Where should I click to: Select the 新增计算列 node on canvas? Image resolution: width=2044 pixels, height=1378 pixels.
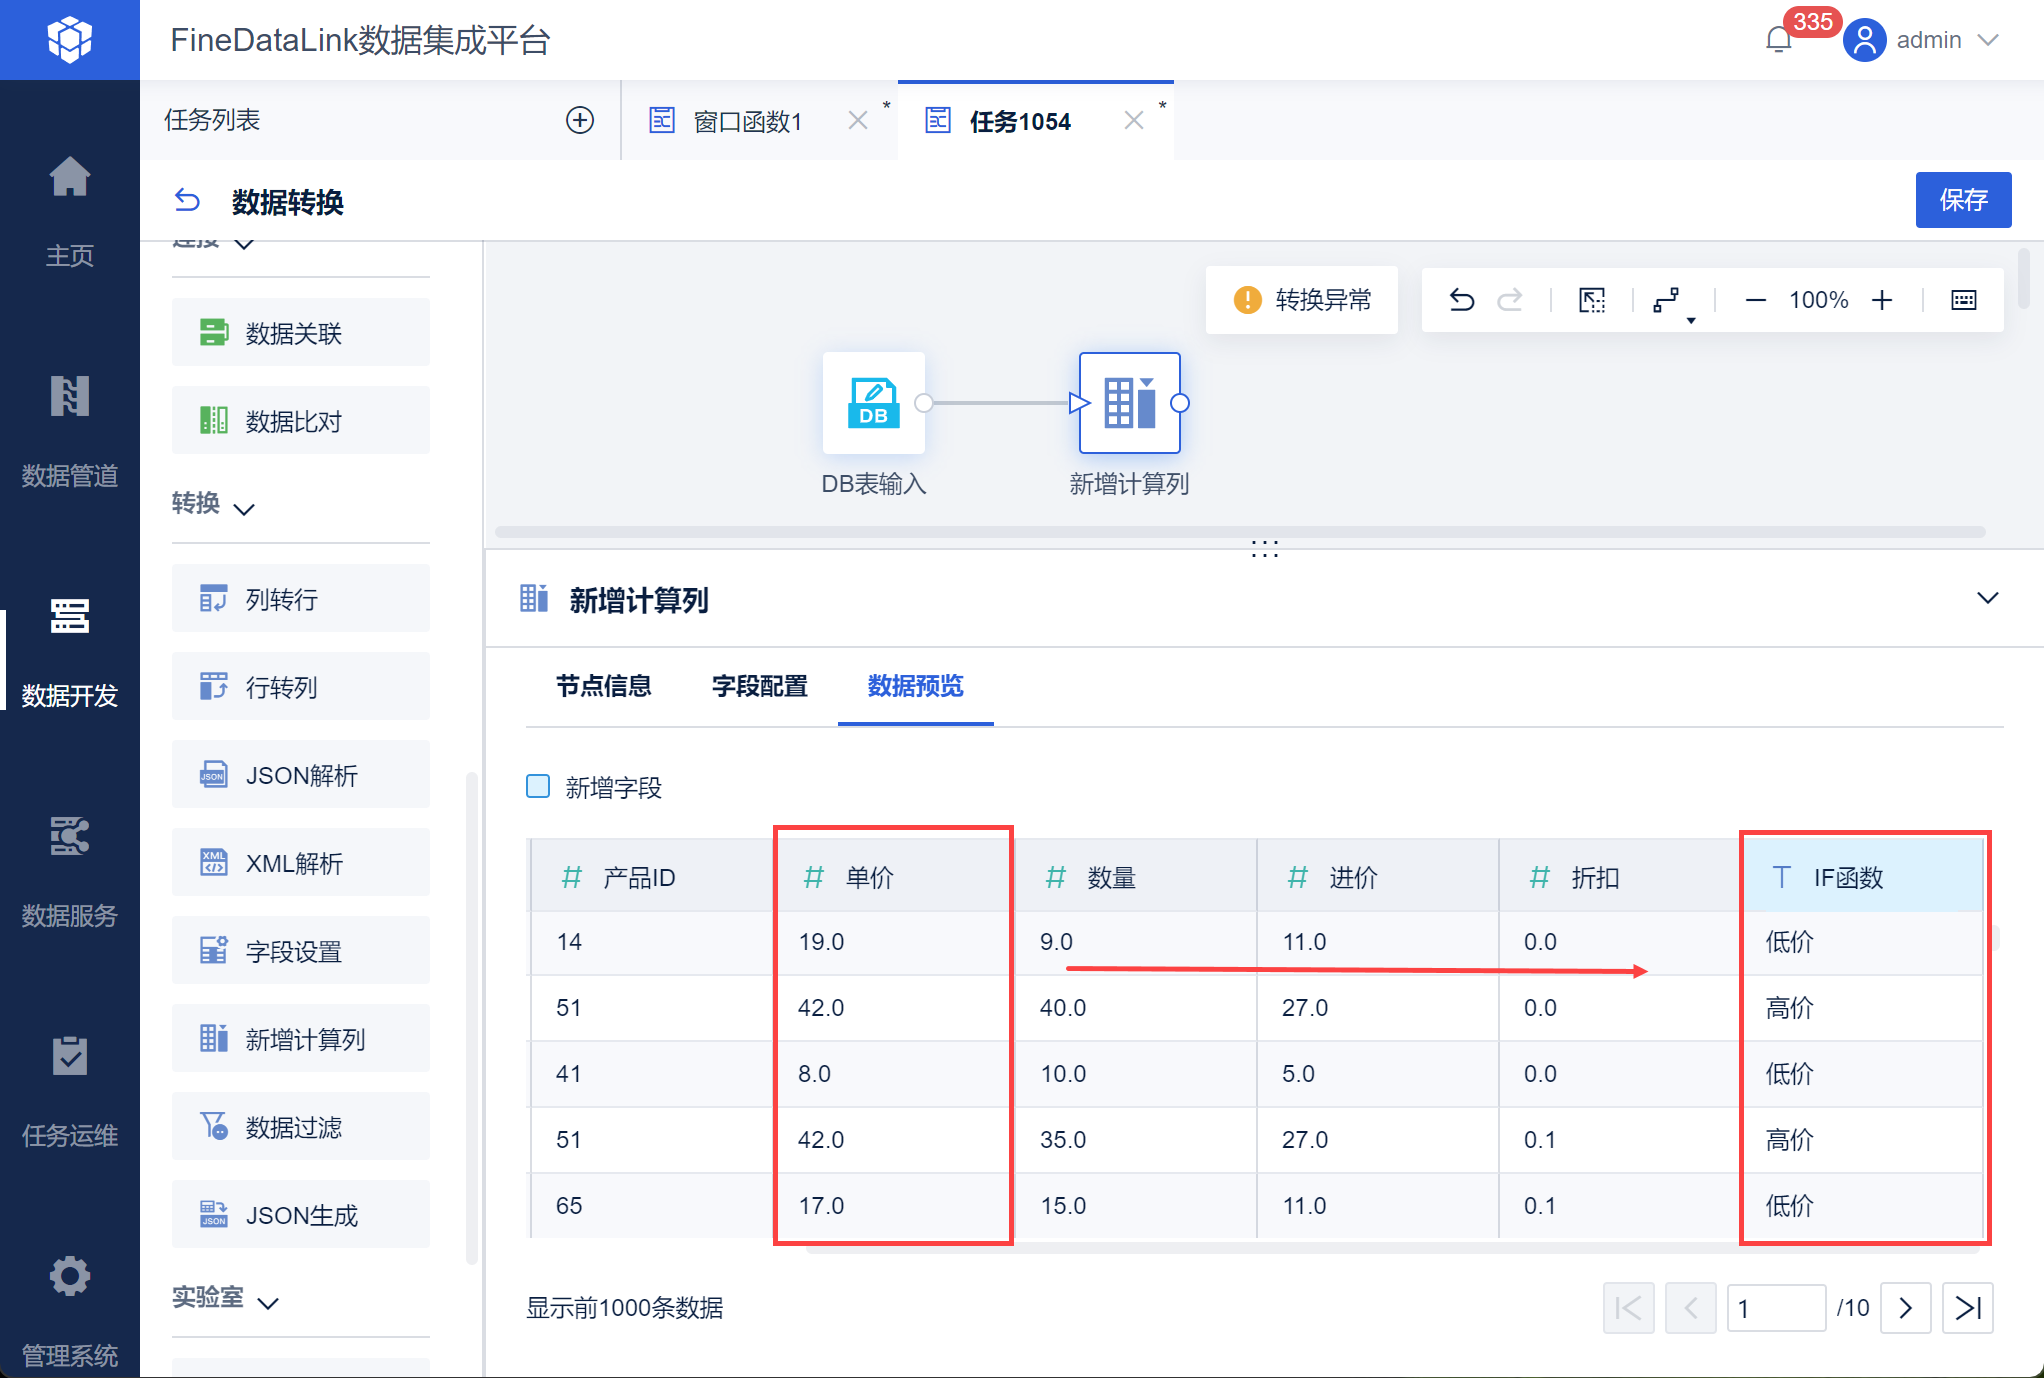tap(1129, 403)
